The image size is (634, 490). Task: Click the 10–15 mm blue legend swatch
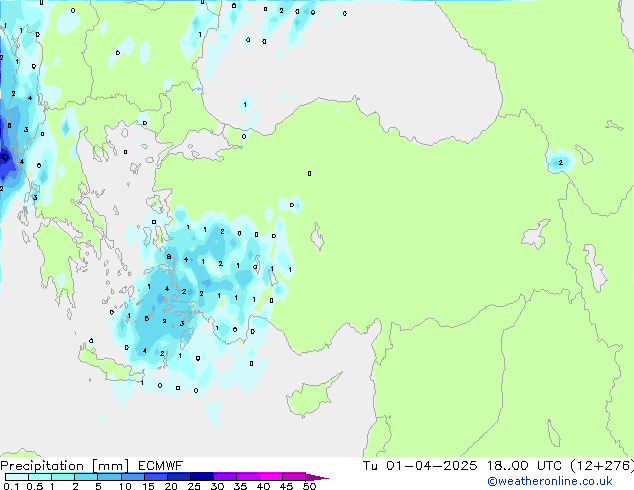[132, 477]
